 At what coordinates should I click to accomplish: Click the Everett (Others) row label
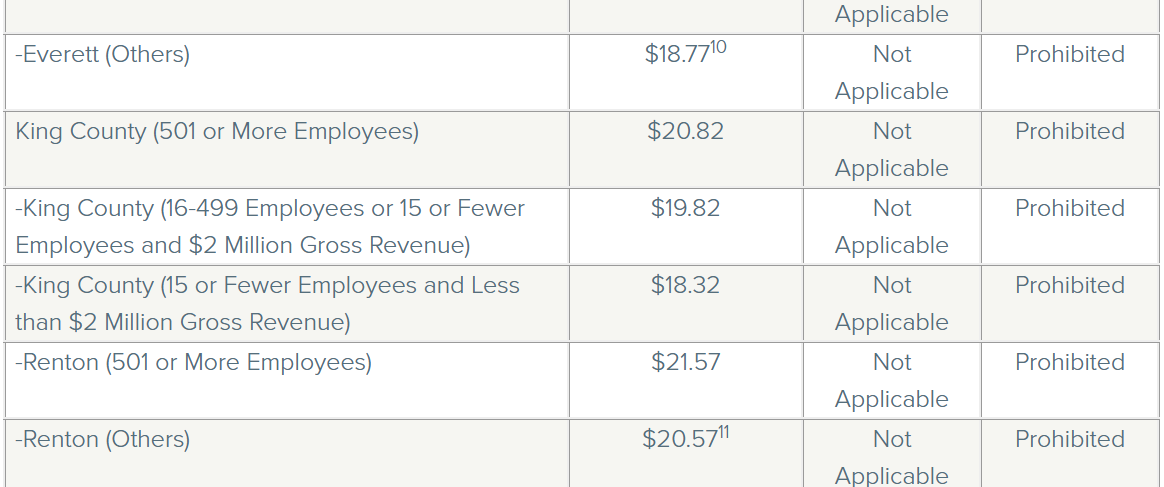coord(103,54)
